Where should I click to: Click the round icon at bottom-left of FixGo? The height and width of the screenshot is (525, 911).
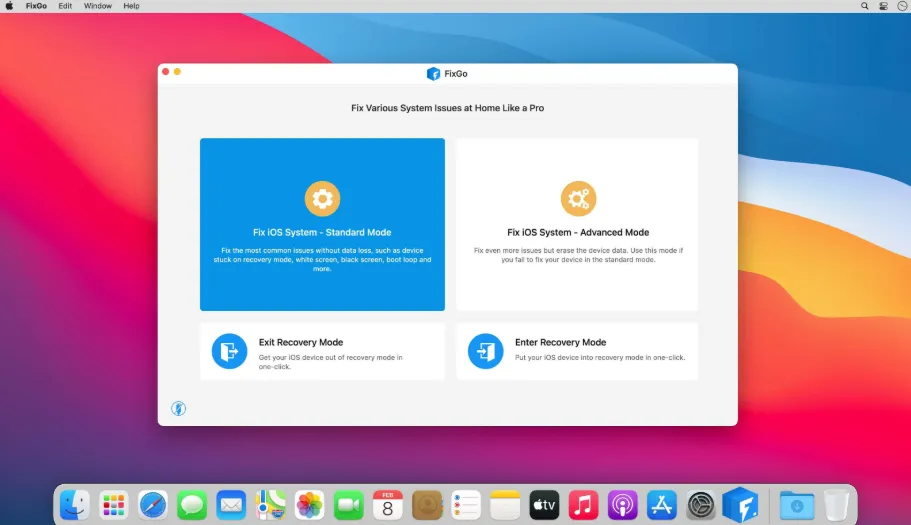178,409
